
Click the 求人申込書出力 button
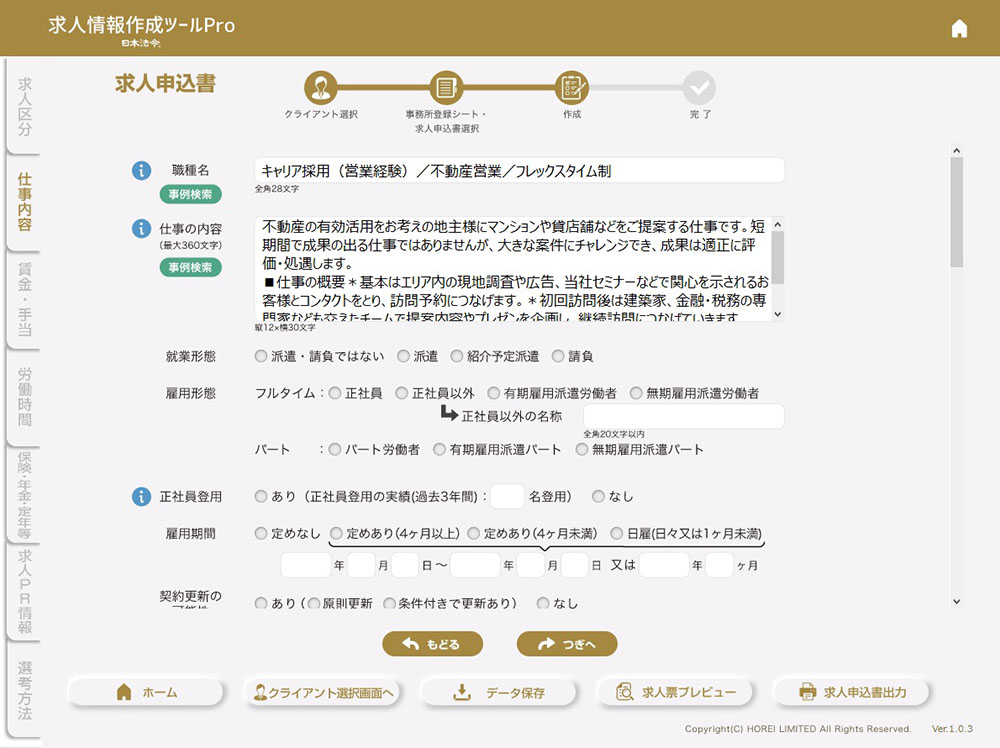coord(851,693)
